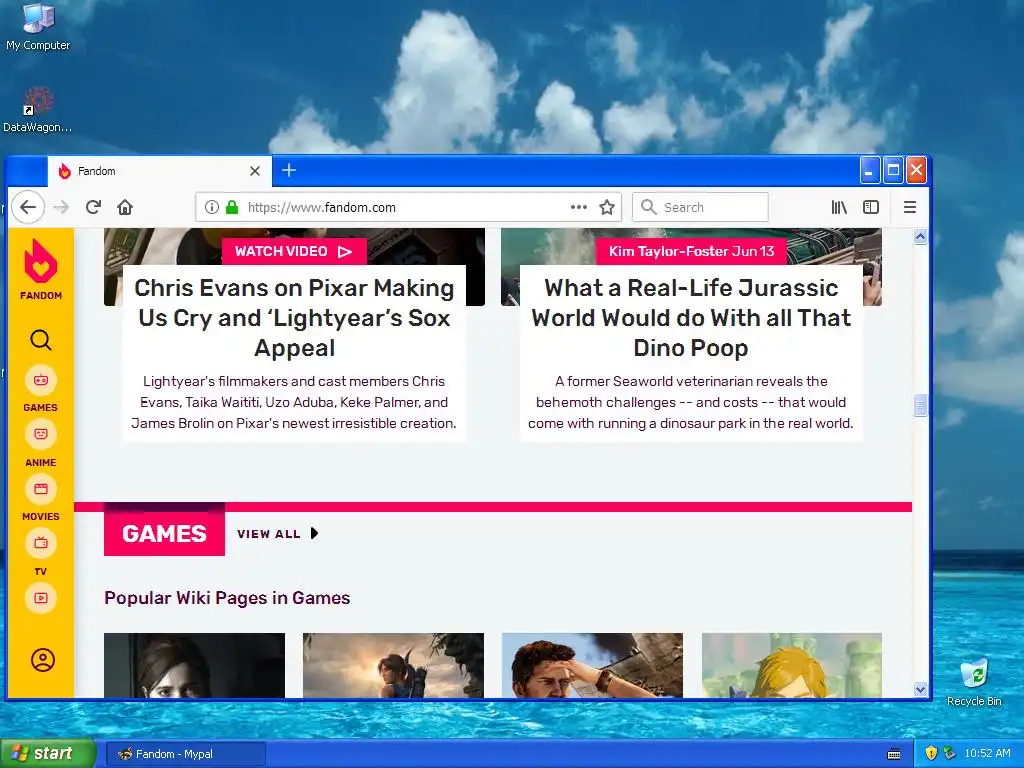Screen dimensions: 1024x768
Task: Click the URL address bar field
Action: [408, 207]
